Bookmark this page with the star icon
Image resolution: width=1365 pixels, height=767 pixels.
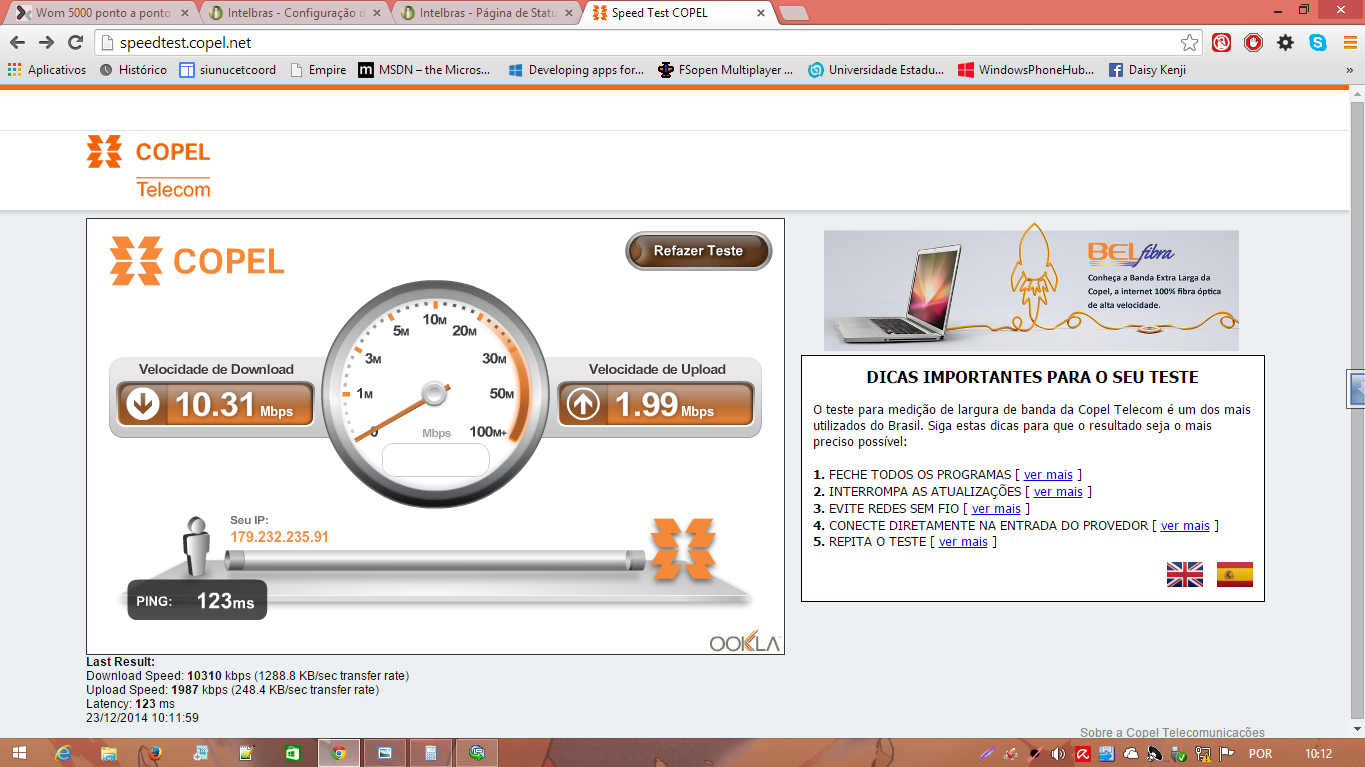pos(1189,42)
